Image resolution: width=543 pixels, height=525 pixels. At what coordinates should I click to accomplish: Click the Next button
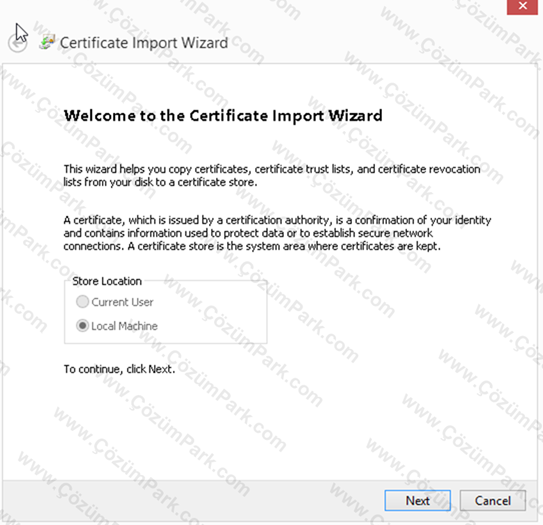click(417, 500)
